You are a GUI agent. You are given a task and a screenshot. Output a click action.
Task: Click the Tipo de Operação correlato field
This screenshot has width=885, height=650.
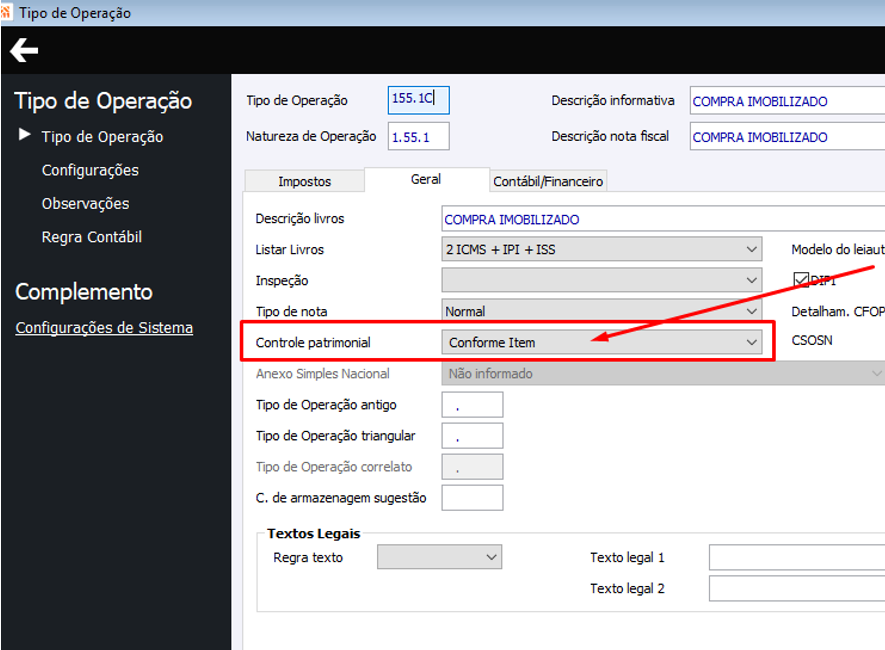[472, 467]
